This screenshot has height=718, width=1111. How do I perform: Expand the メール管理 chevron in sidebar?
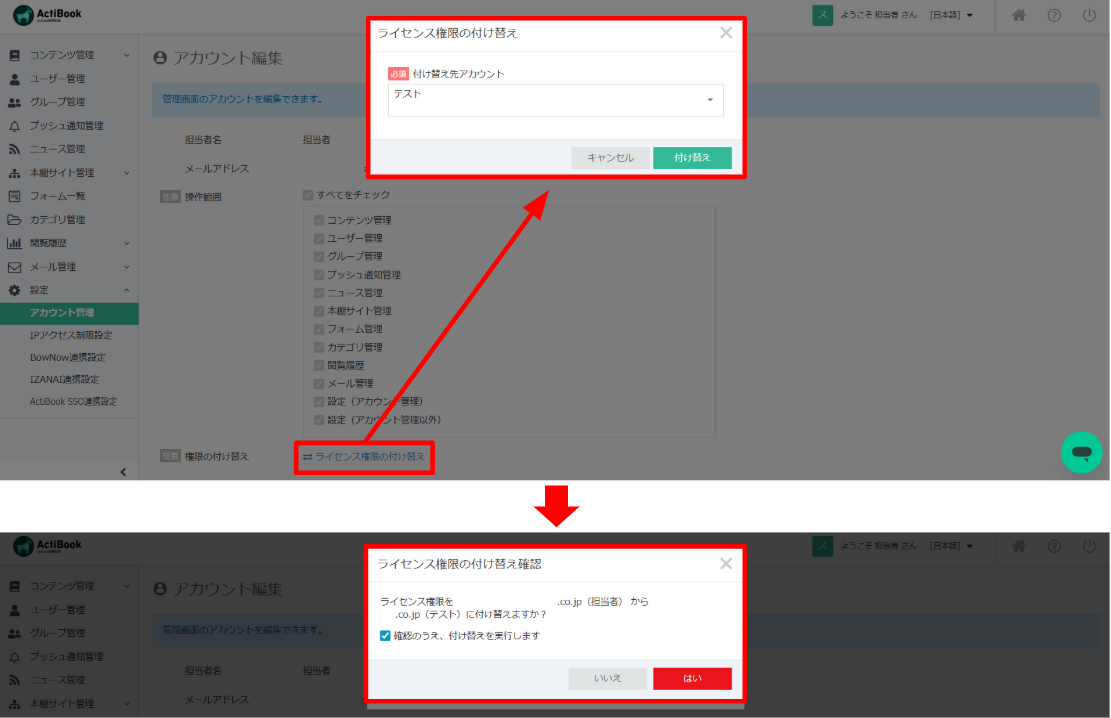click(x=127, y=267)
